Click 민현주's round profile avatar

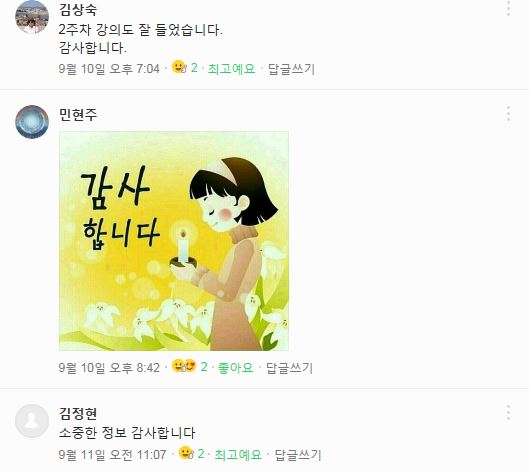click(32, 122)
